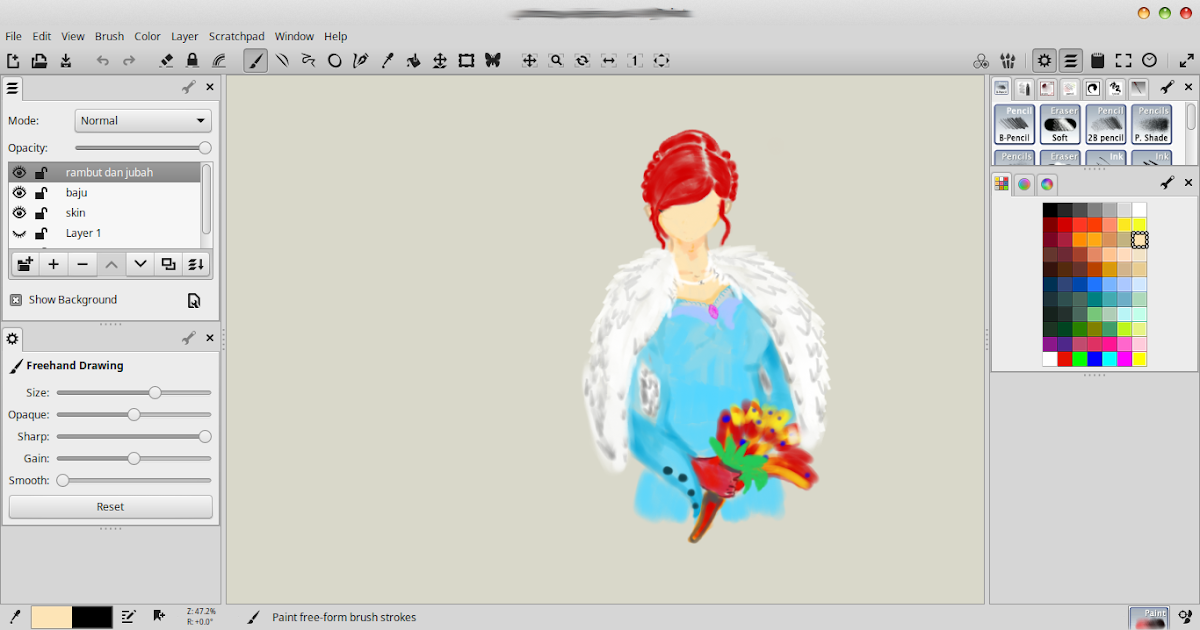1200x630 pixels.
Task: Uncheck Show Background
Action: [x=16, y=299]
